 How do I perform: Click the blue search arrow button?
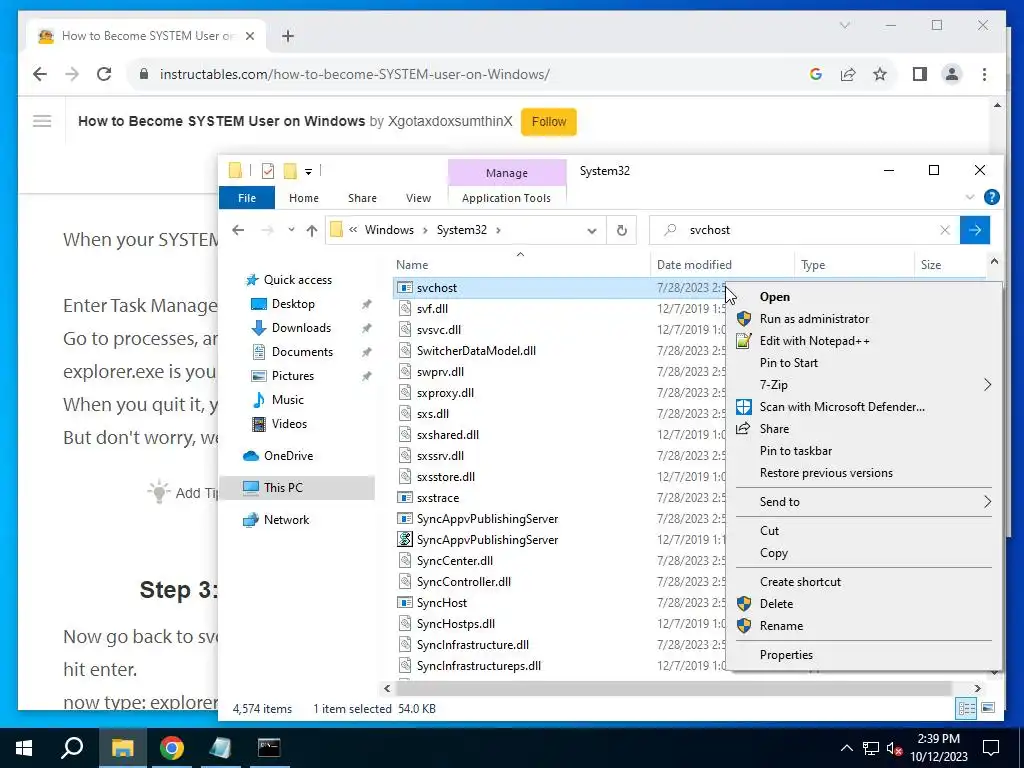pos(975,230)
